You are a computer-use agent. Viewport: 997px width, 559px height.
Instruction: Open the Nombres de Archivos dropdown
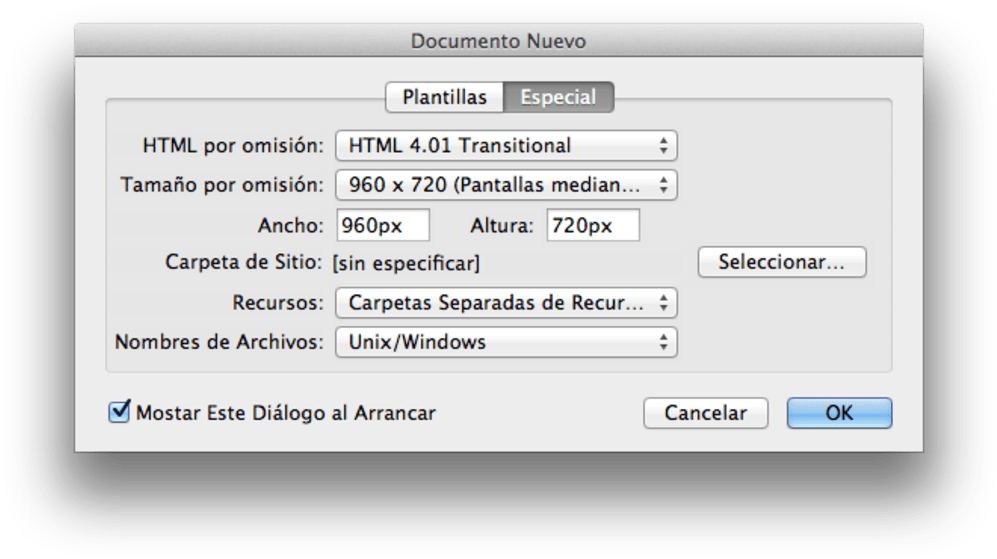pos(506,342)
